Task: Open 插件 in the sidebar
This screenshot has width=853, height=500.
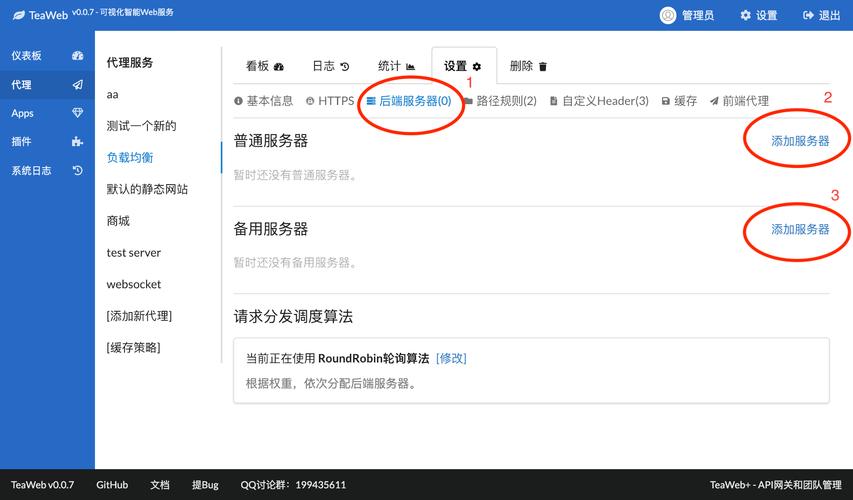Action: click(47, 141)
